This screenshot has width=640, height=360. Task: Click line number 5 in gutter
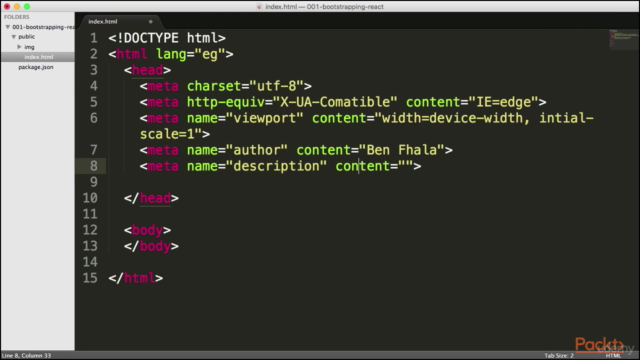pos(94,102)
